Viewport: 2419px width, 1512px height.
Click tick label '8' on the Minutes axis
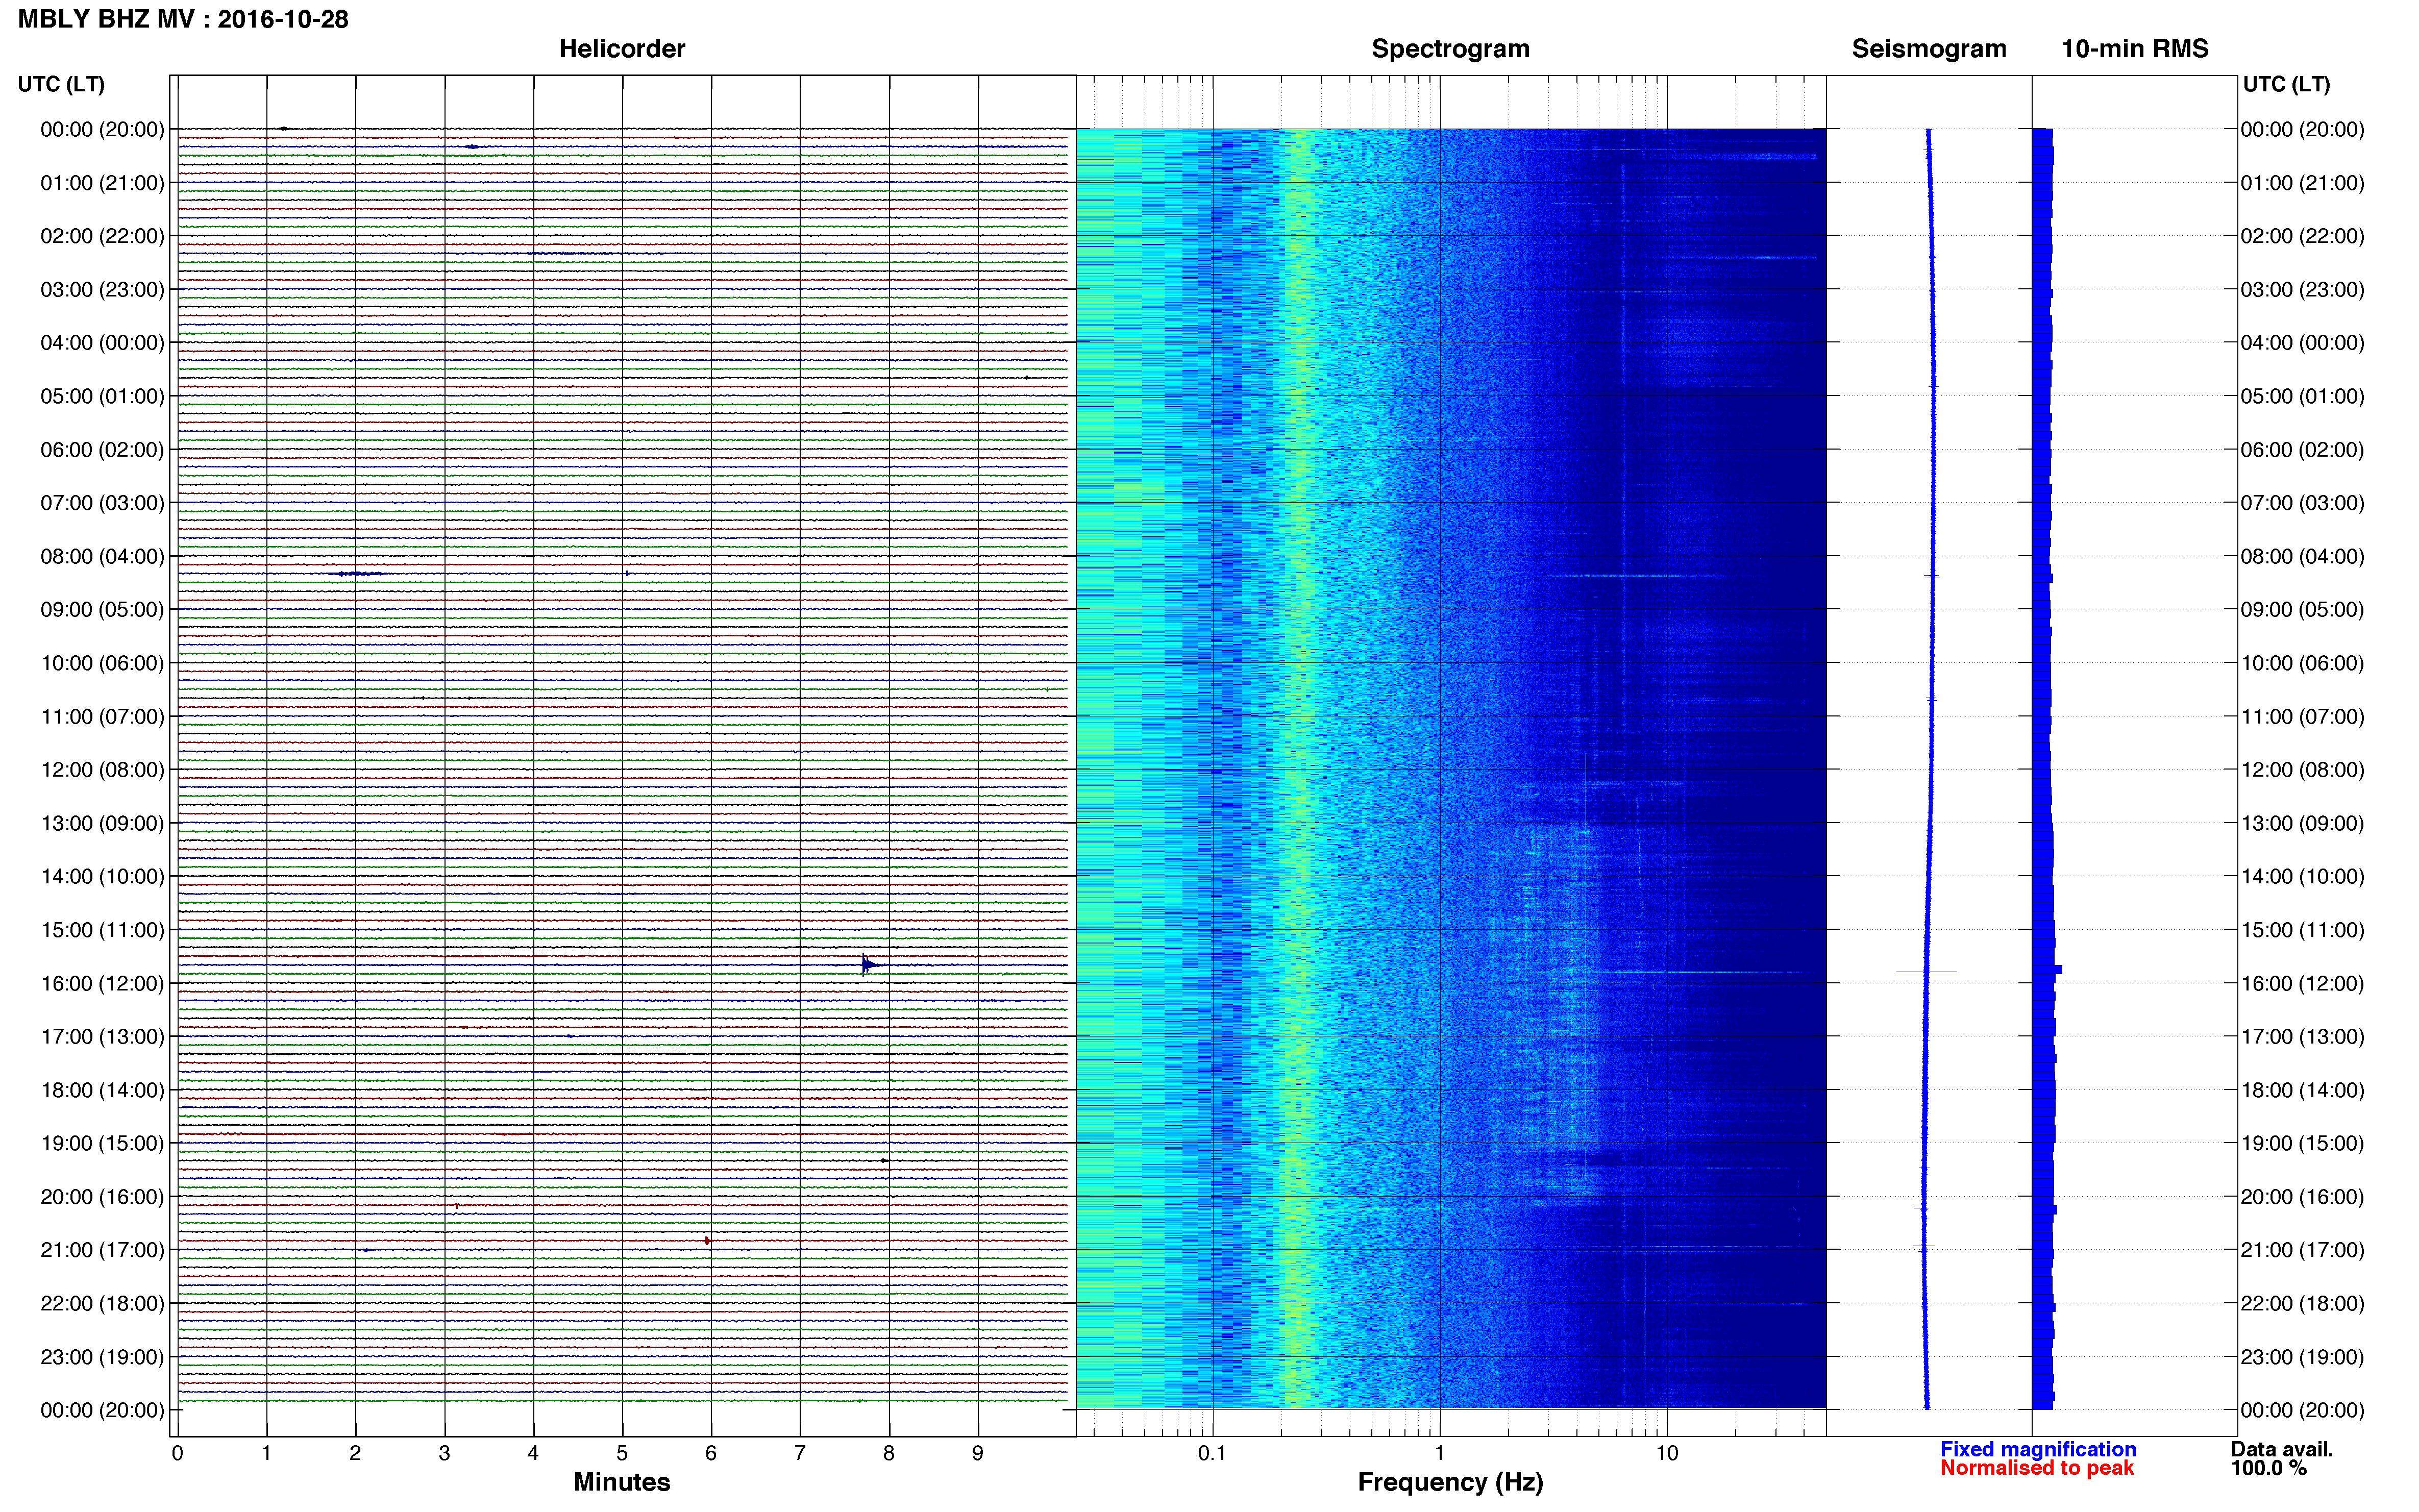[889, 1454]
